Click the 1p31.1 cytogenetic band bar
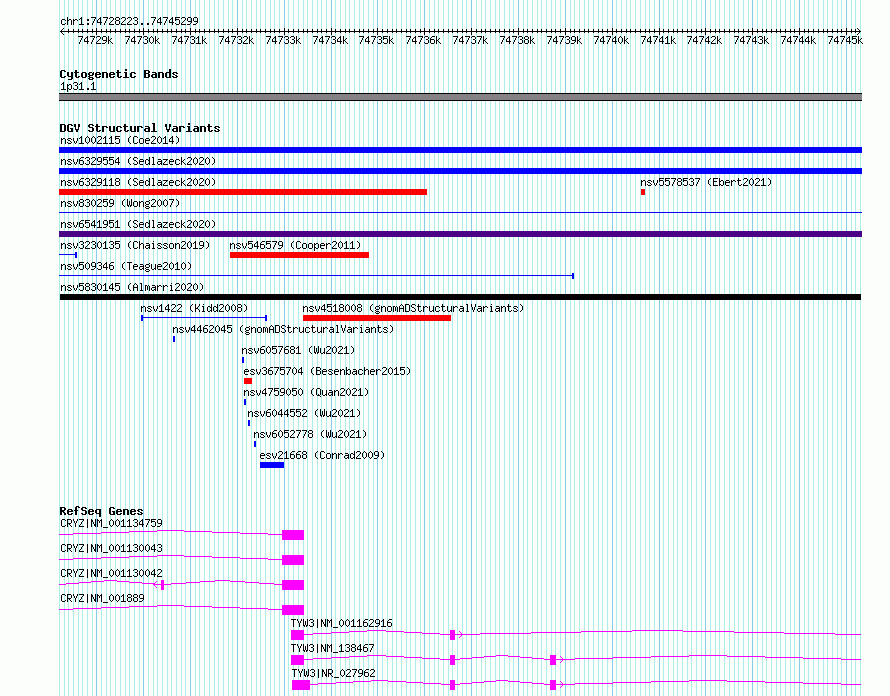This screenshot has height=696, width=890. [460, 97]
